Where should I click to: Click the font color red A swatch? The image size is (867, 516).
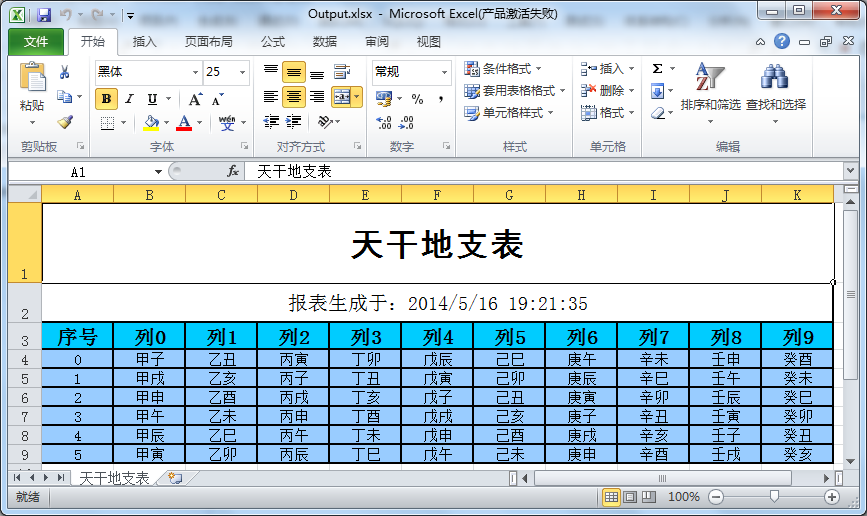coord(184,123)
